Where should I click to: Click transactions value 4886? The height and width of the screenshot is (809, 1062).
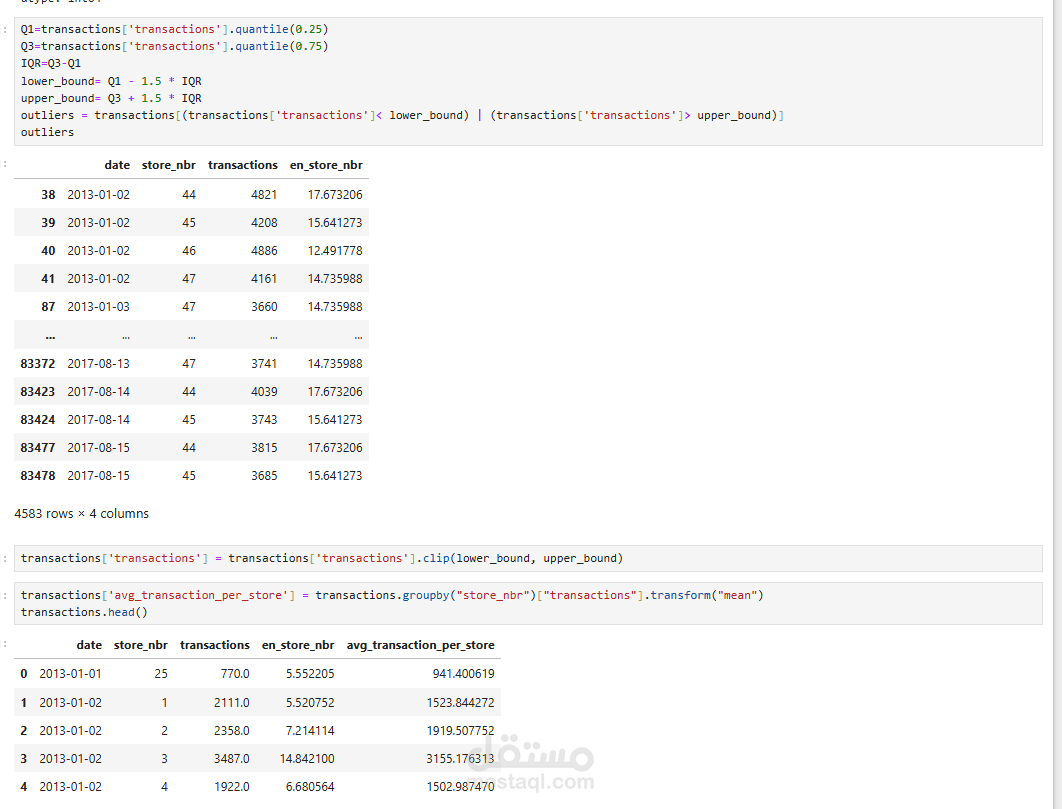tap(264, 251)
